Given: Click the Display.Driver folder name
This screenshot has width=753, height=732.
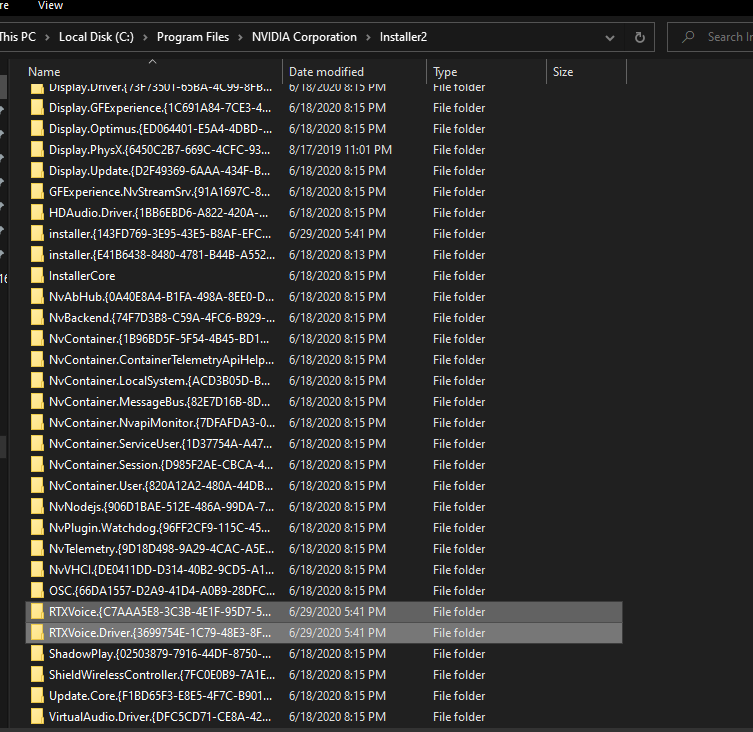Looking at the screenshot, I should pos(160,88).
